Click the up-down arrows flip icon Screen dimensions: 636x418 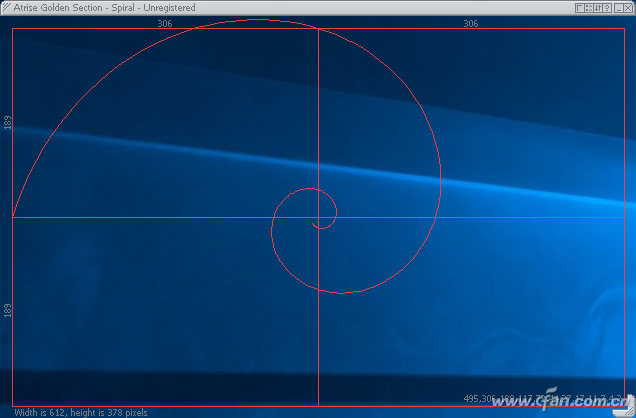point(598,7)
